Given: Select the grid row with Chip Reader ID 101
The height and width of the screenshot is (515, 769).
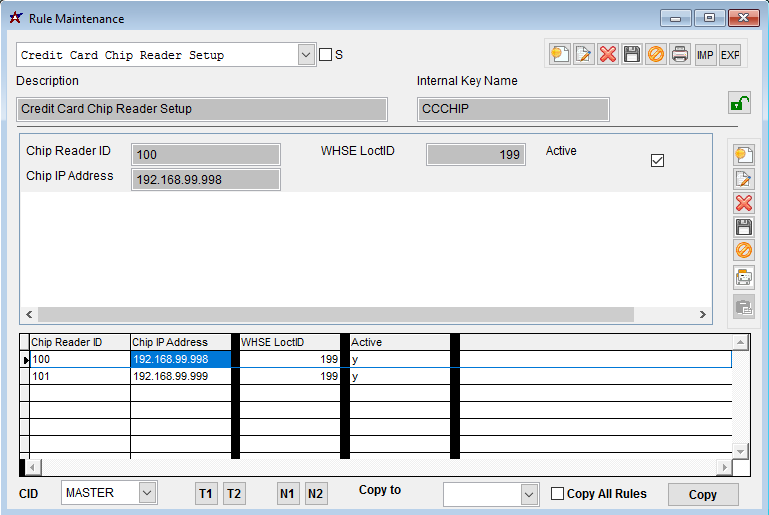Looking at the screenshot, I should click(x=80, y=377).
